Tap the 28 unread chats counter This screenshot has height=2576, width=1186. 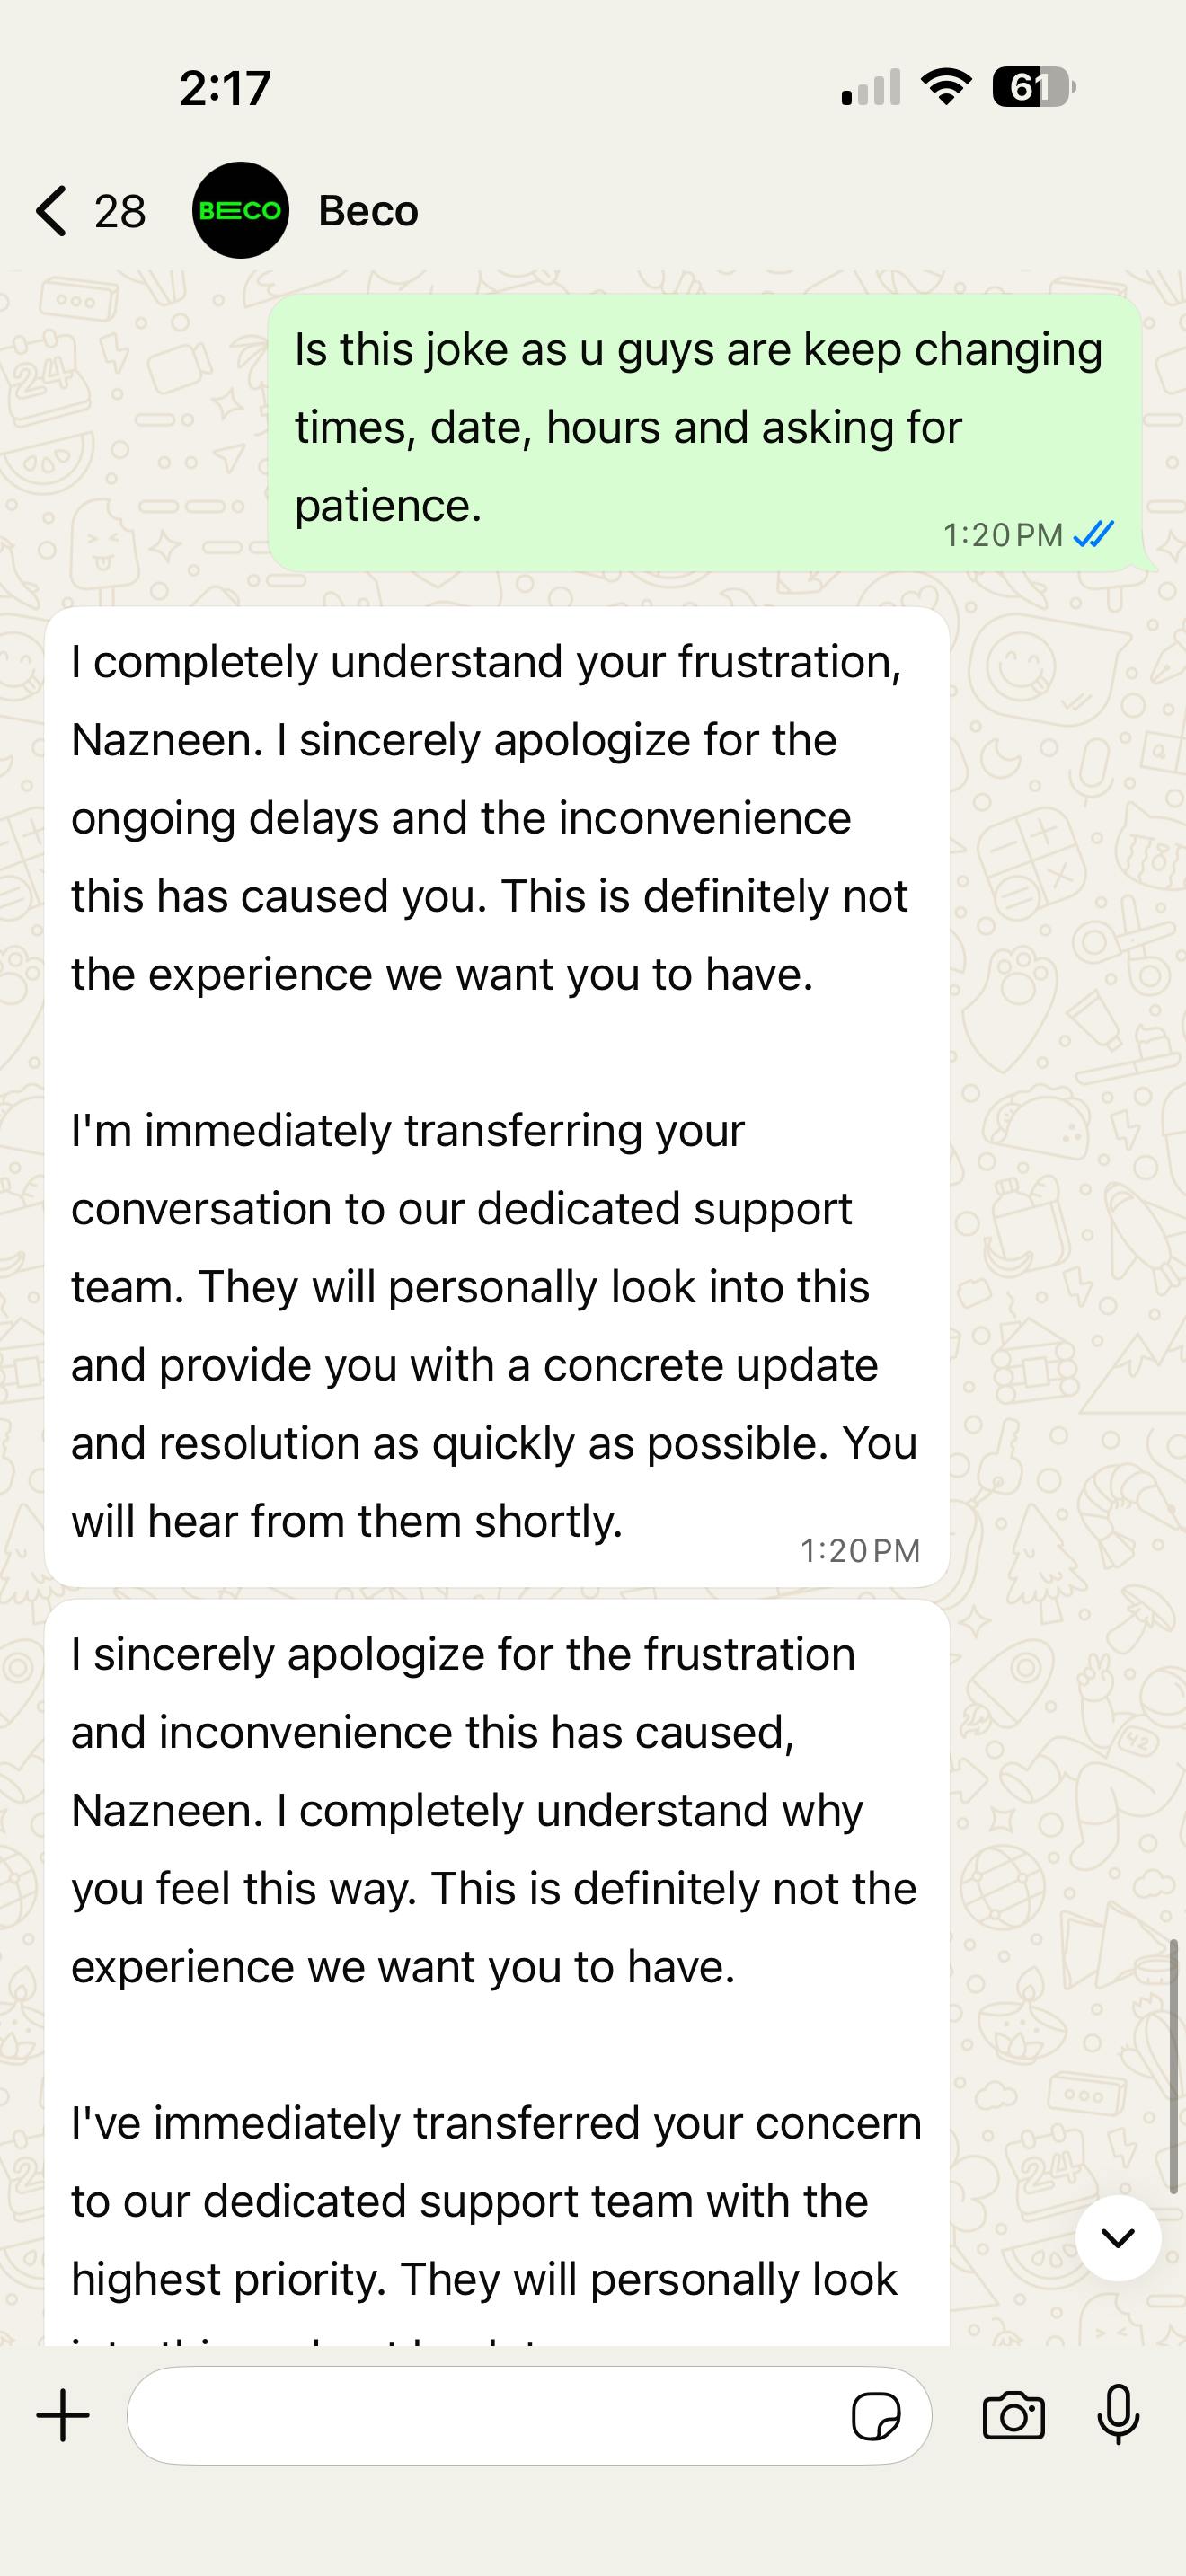(x=119, y=212)
